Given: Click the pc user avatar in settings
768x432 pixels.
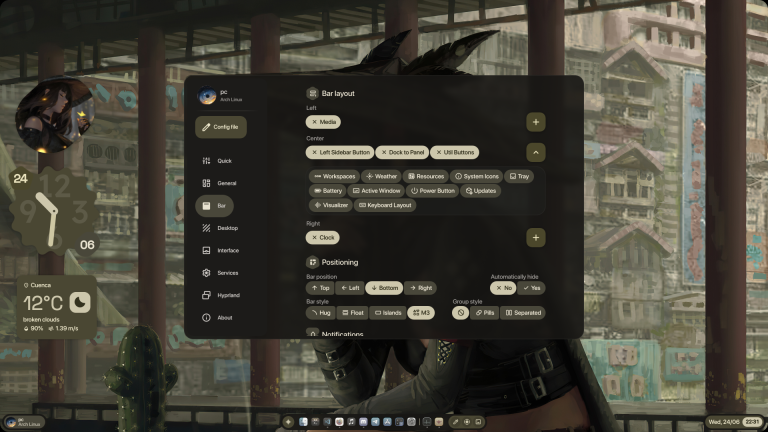Looking at the screenshot, I should tap(207, 96).
